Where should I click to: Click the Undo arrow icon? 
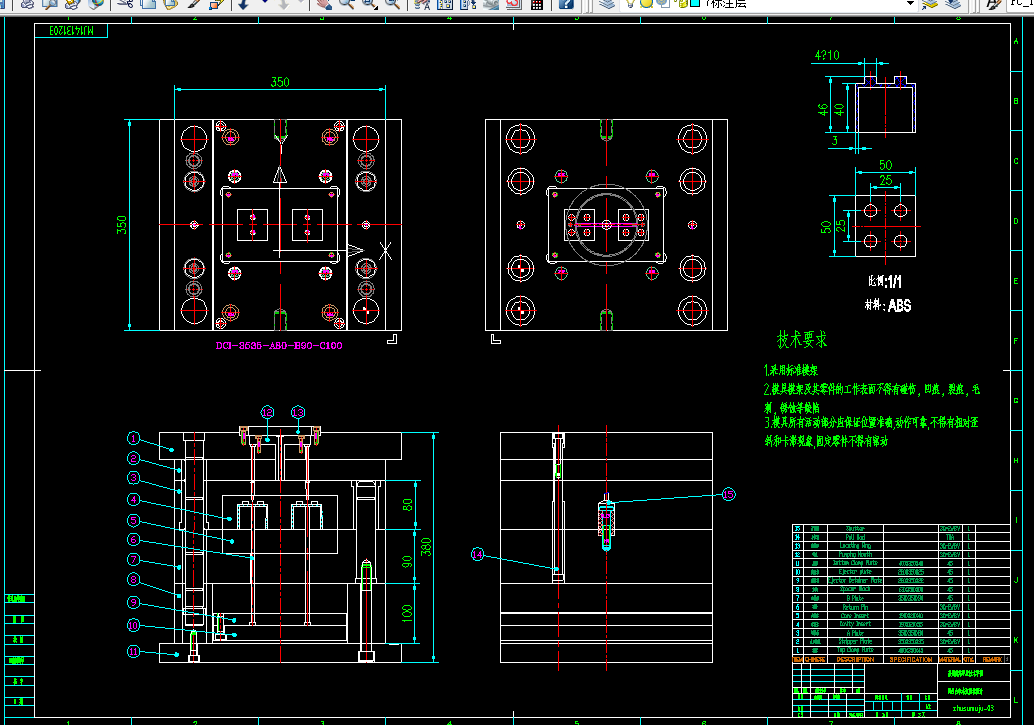pos(243,4)
